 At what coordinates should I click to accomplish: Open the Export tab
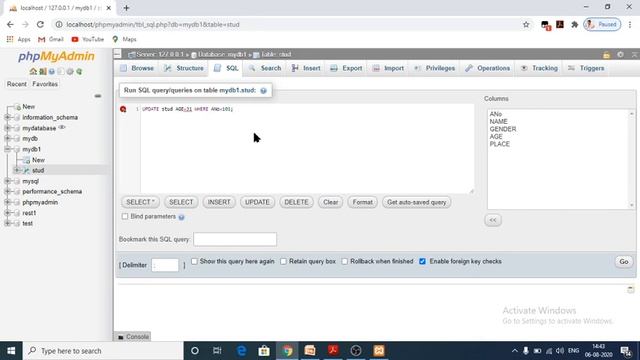click(x=346, y=68)
